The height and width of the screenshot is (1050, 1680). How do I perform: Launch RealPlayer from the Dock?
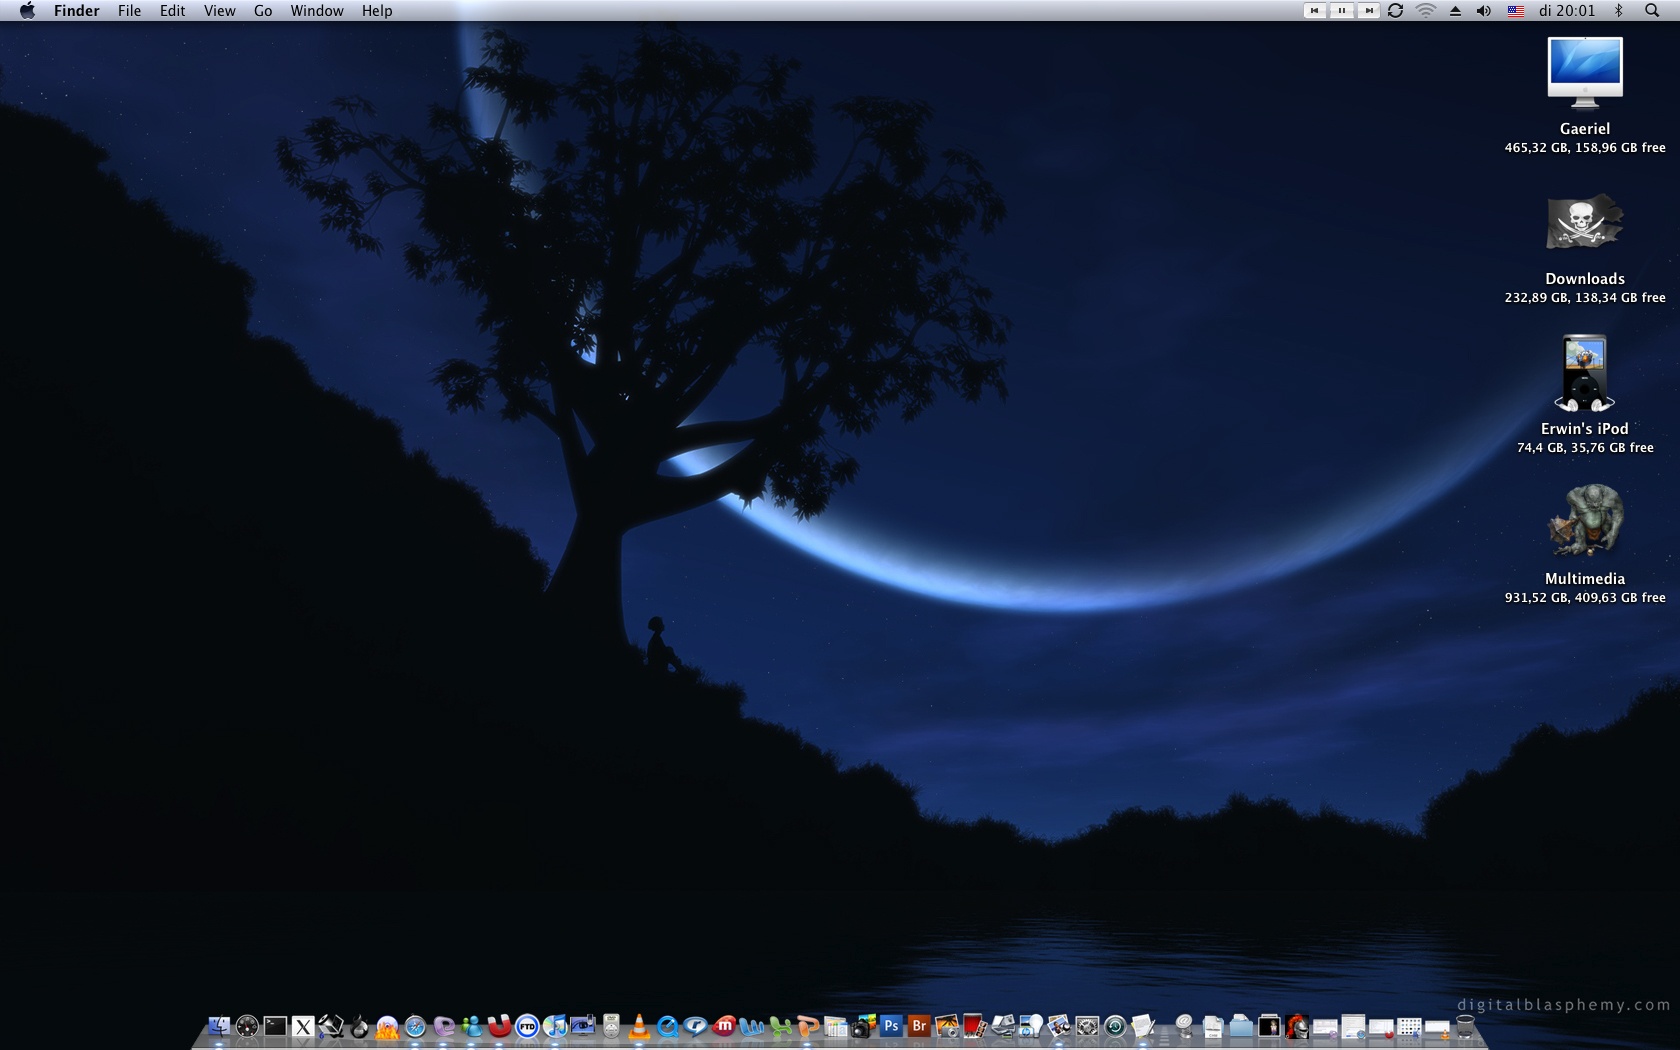(x=695, y=1026)
